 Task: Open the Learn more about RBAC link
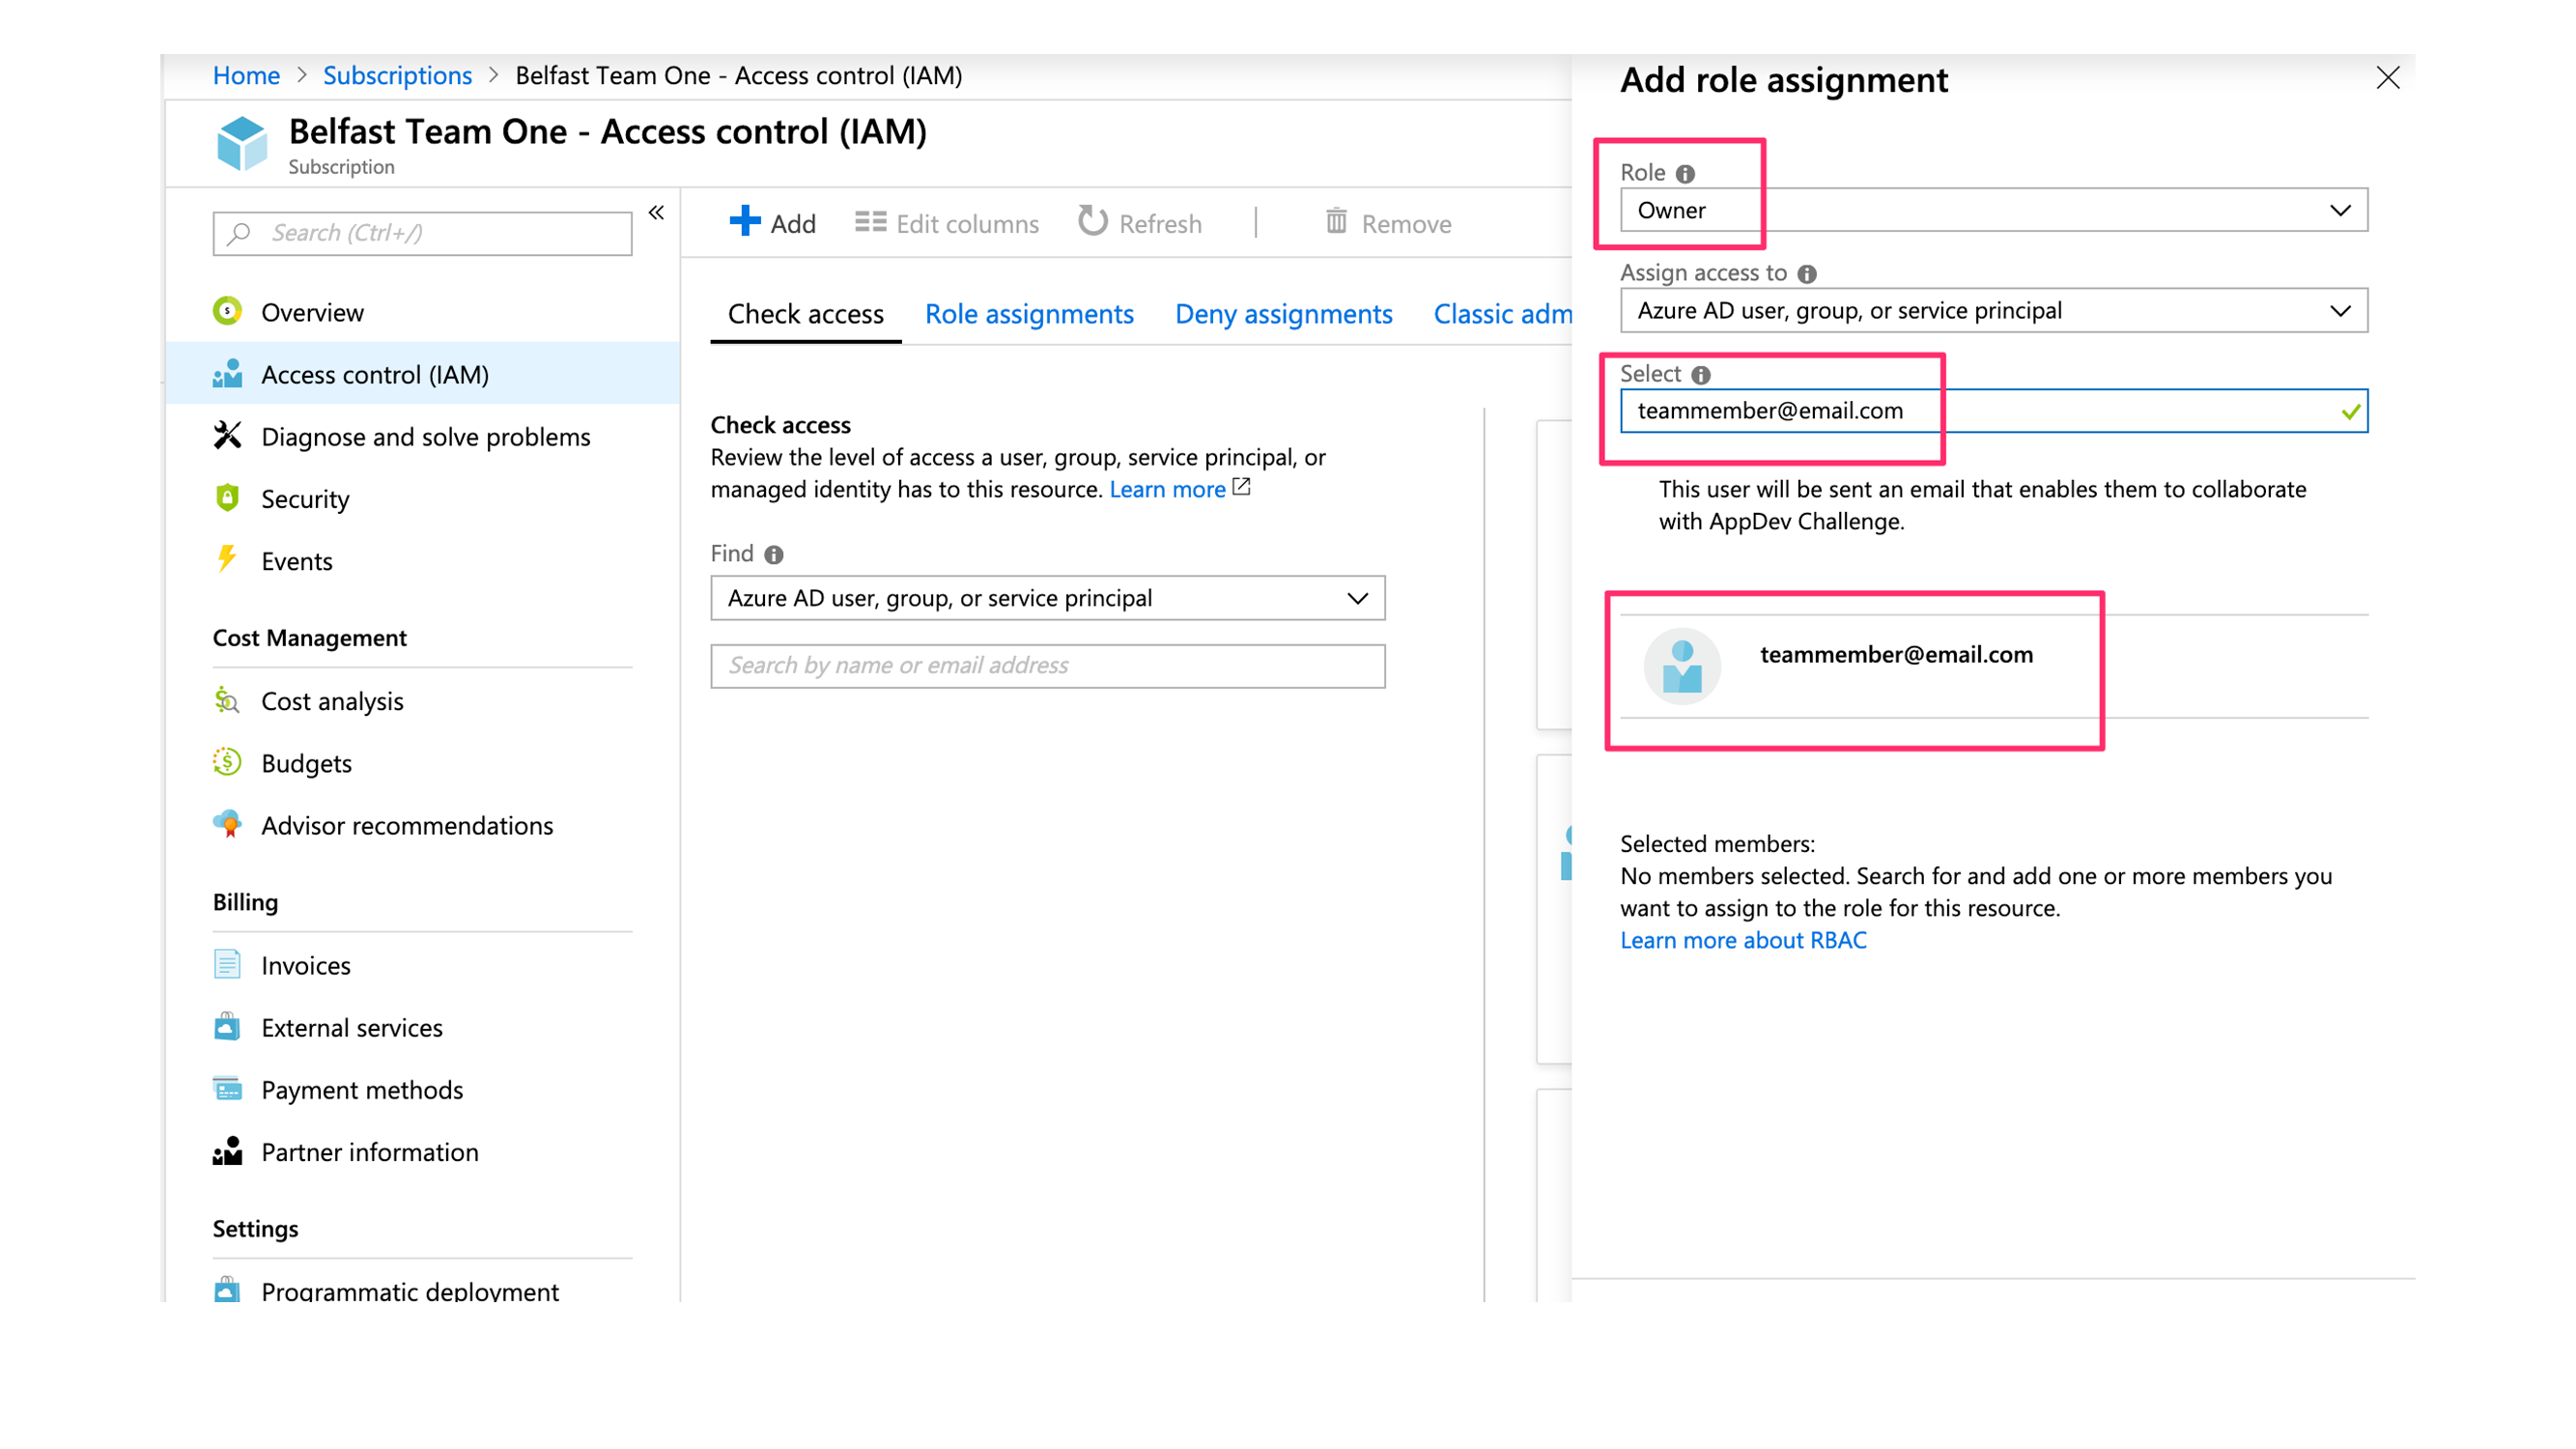[x=1742, y=940]
